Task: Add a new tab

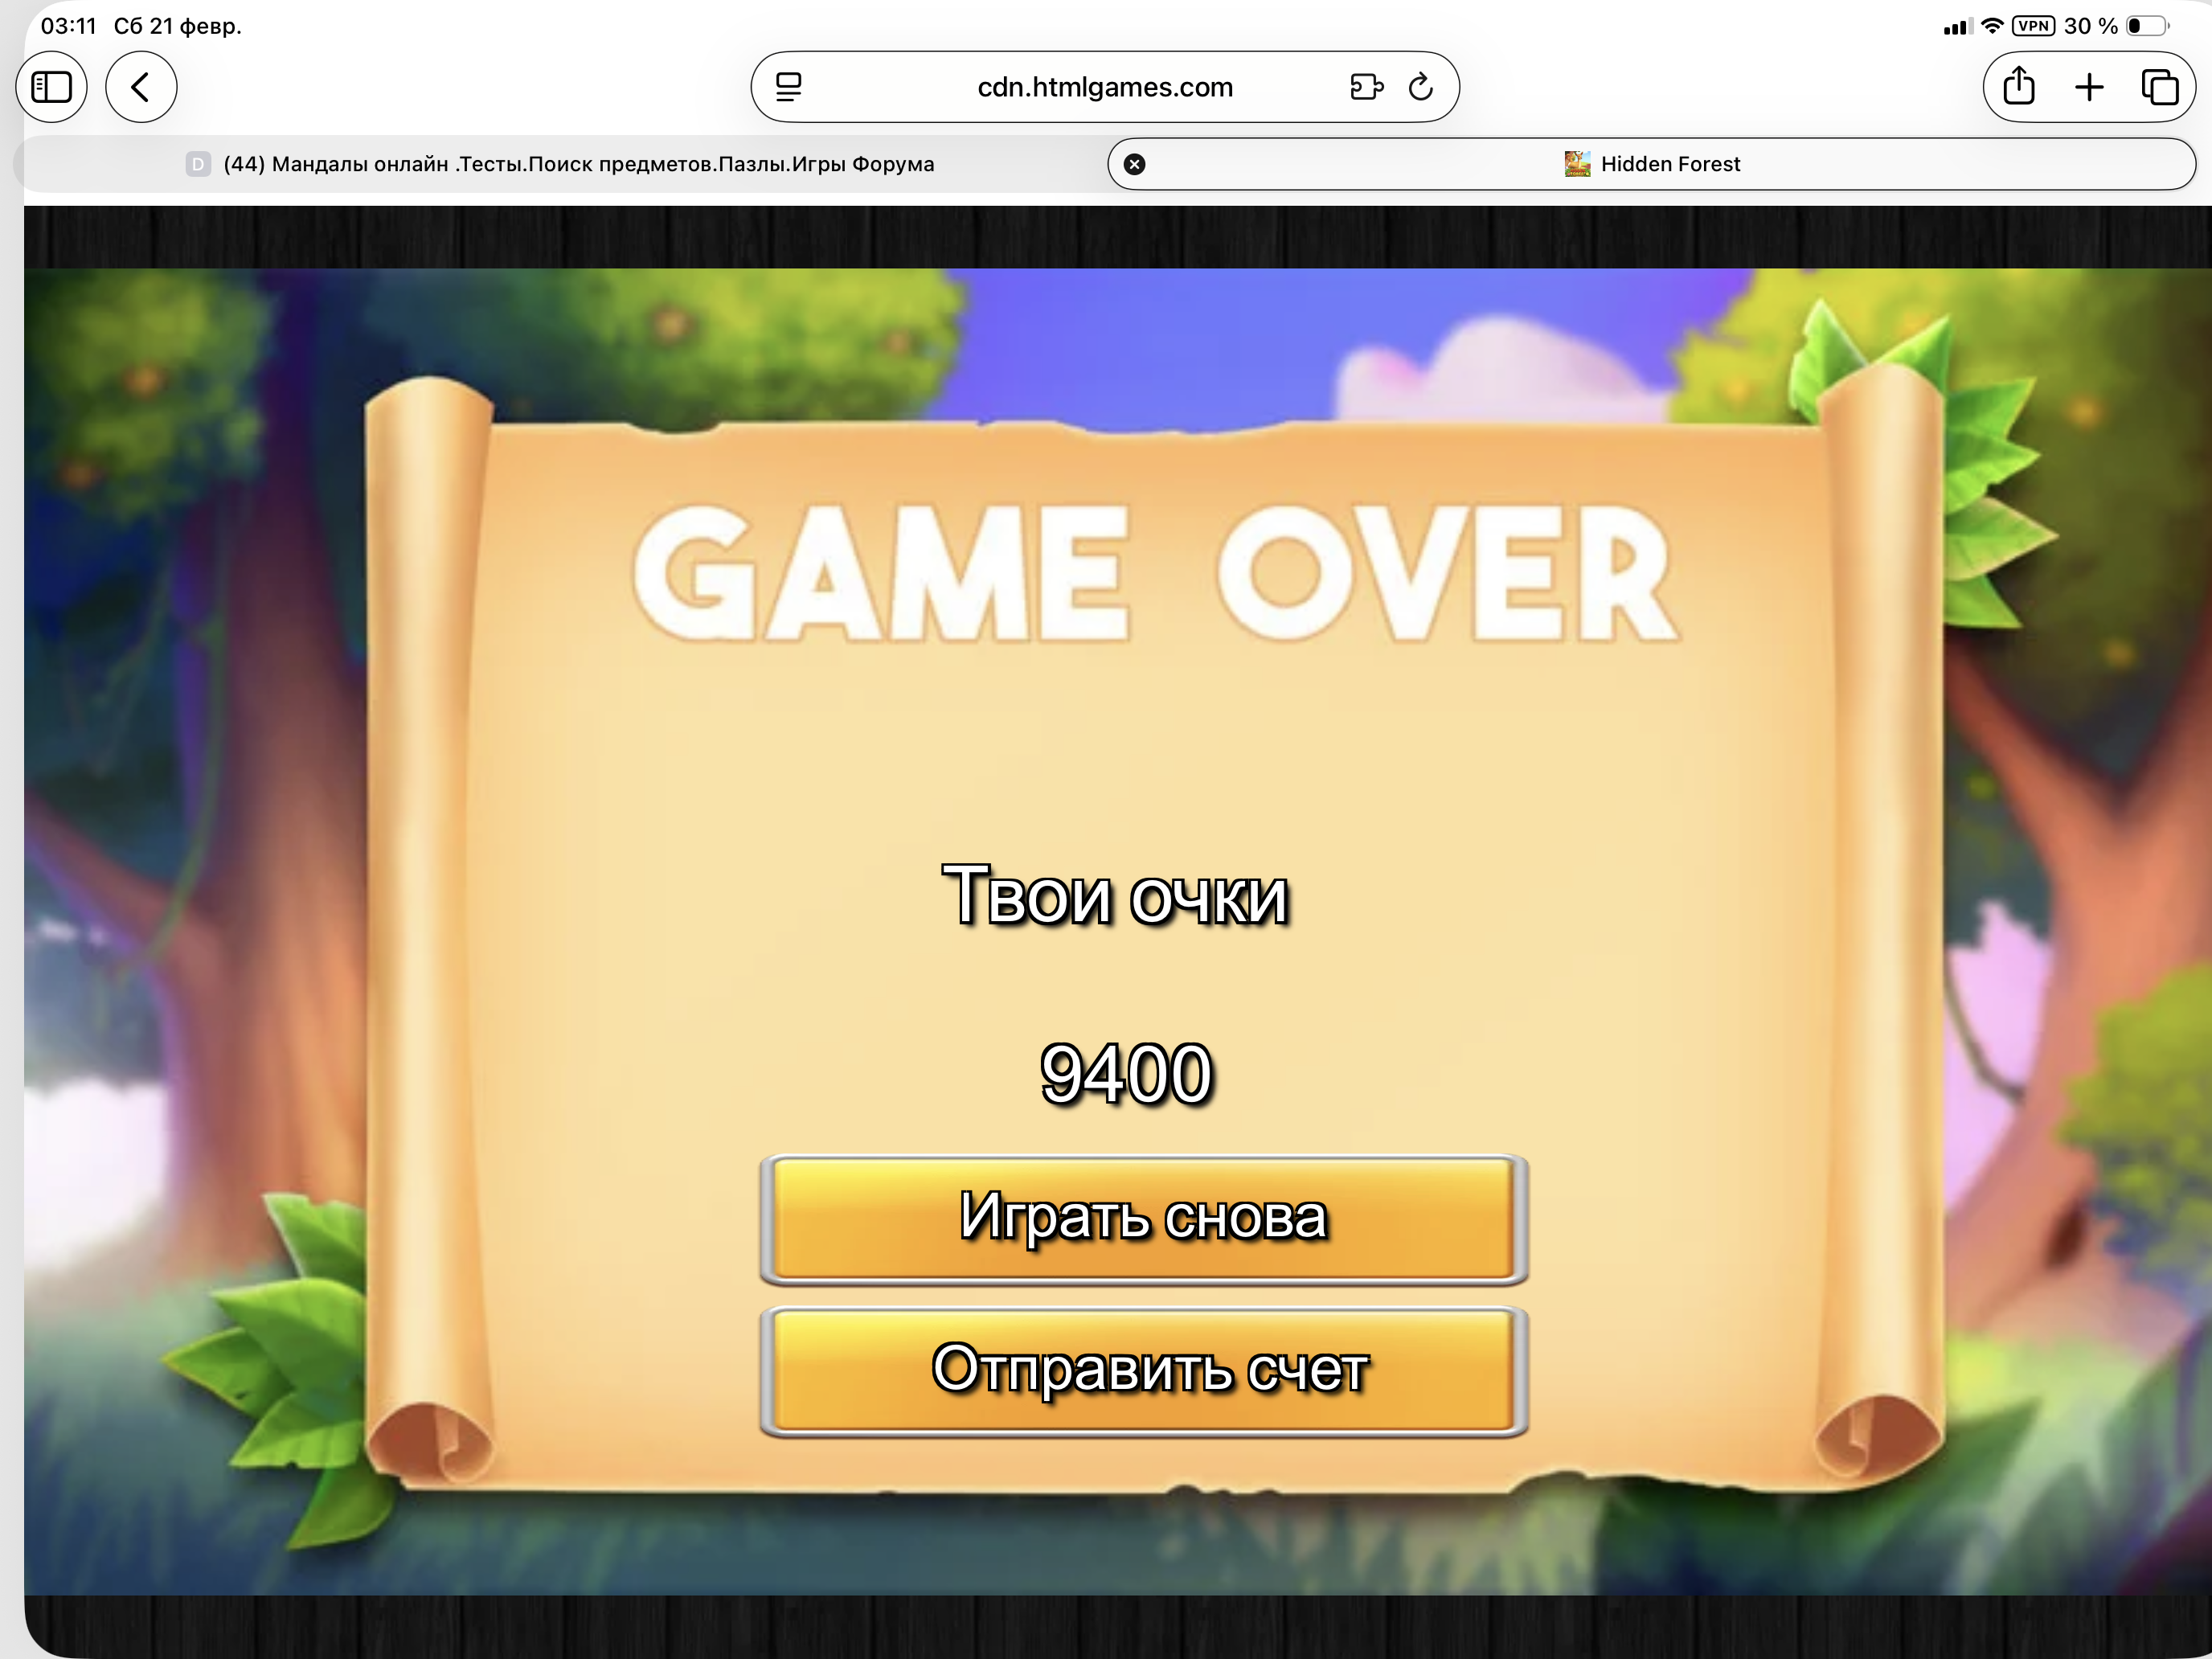Action: (2089, 88)
